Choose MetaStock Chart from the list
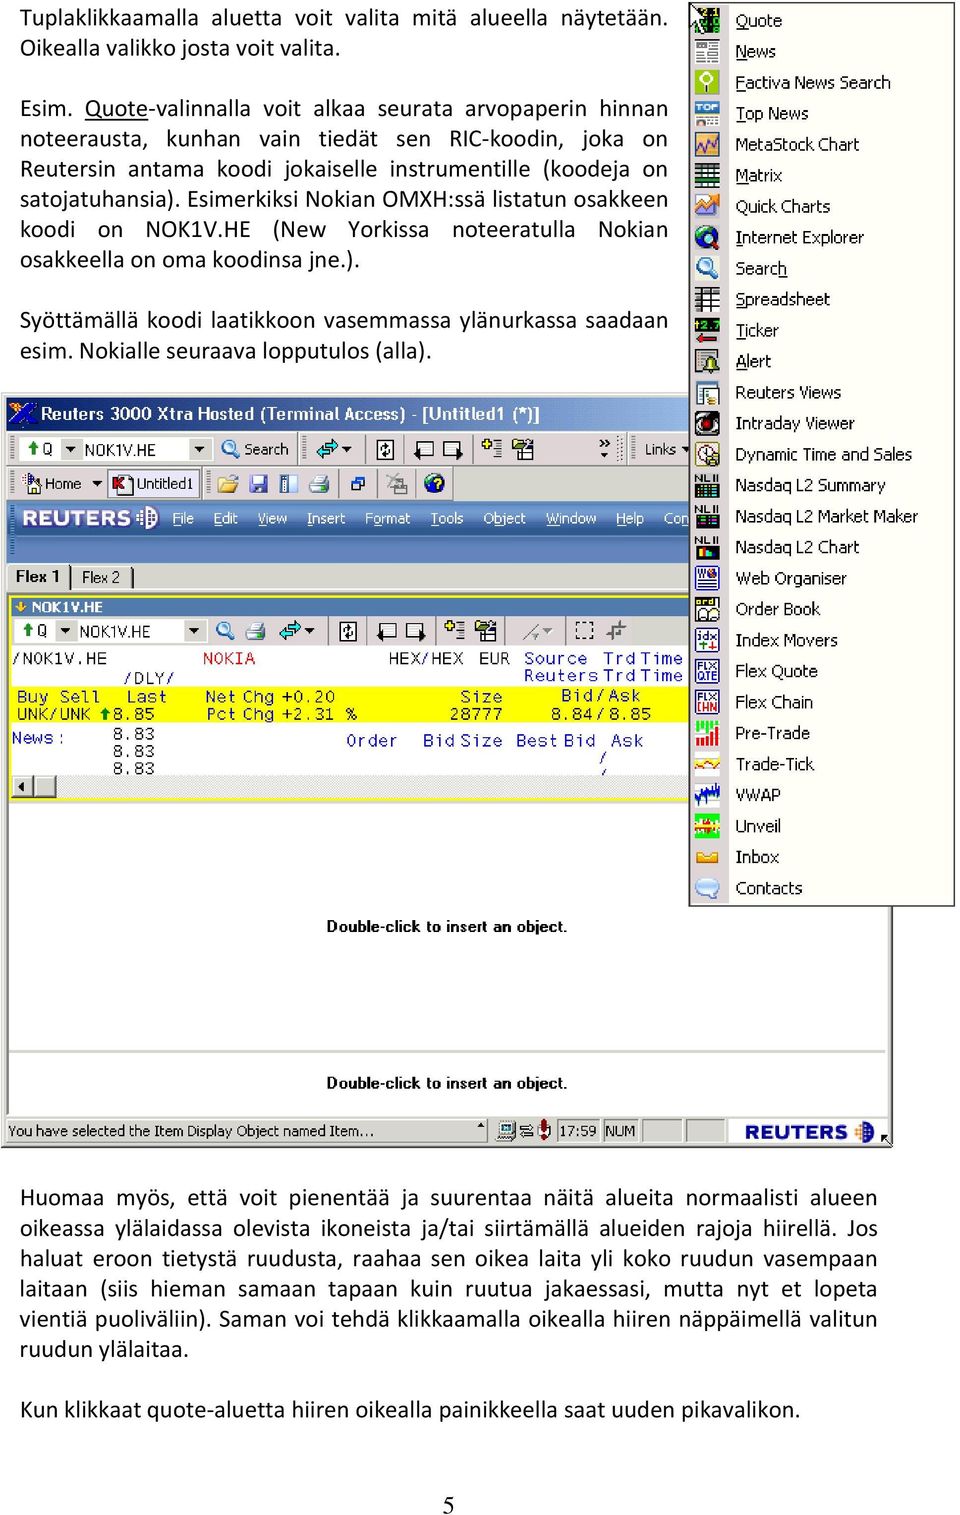960x1515 pixels. pos(796,145)
